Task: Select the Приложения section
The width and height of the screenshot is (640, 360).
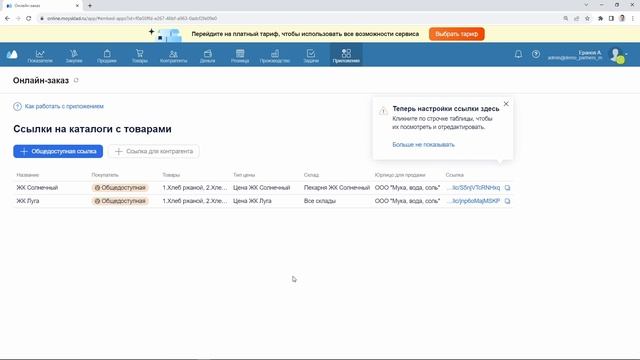Action: click(x=346, y=56)
